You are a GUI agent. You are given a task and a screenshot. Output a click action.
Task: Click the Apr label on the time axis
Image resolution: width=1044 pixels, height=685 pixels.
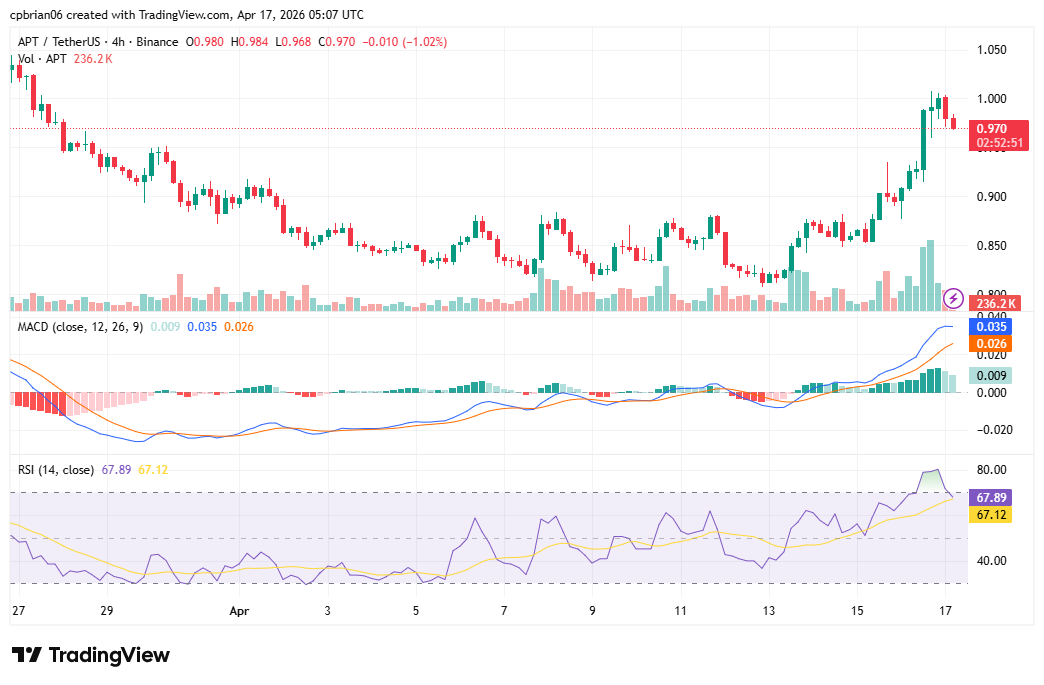[238, 610]
